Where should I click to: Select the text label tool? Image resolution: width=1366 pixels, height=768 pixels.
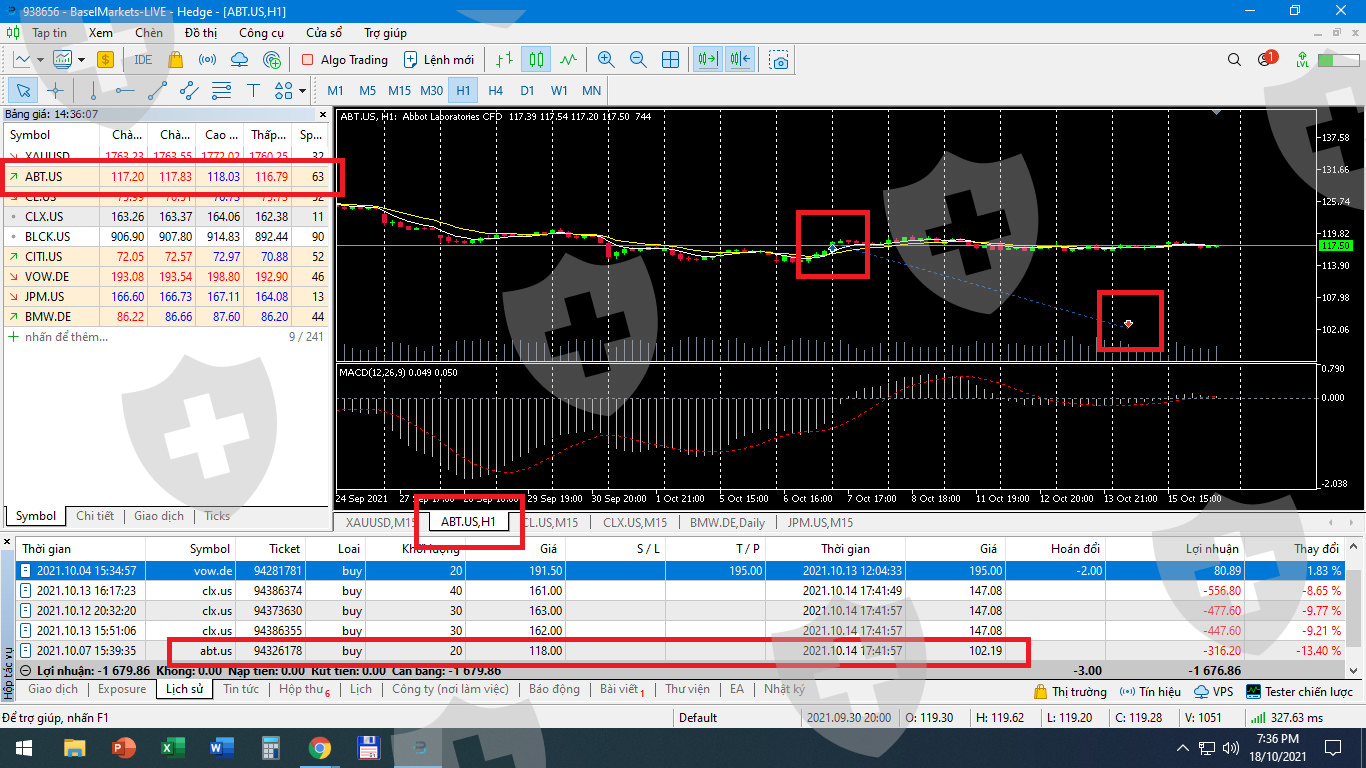tap(253, 91)
